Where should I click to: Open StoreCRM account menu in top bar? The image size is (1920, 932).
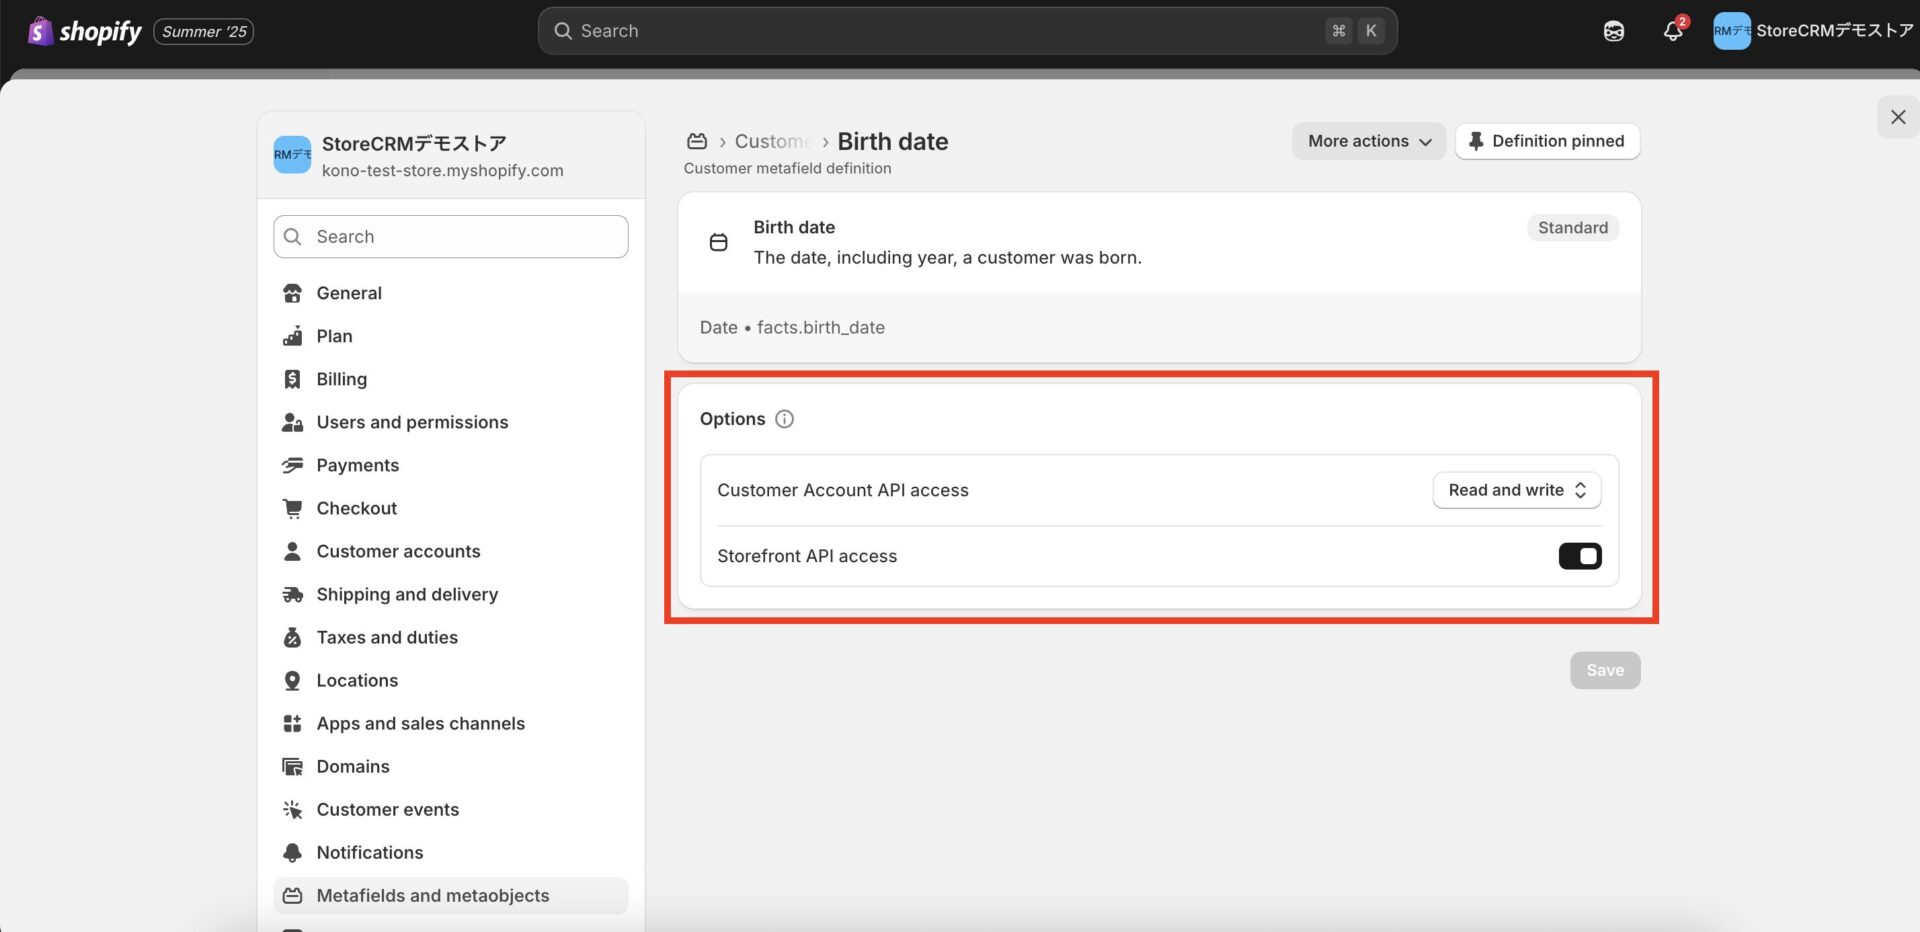click(x=1812, y=31)
